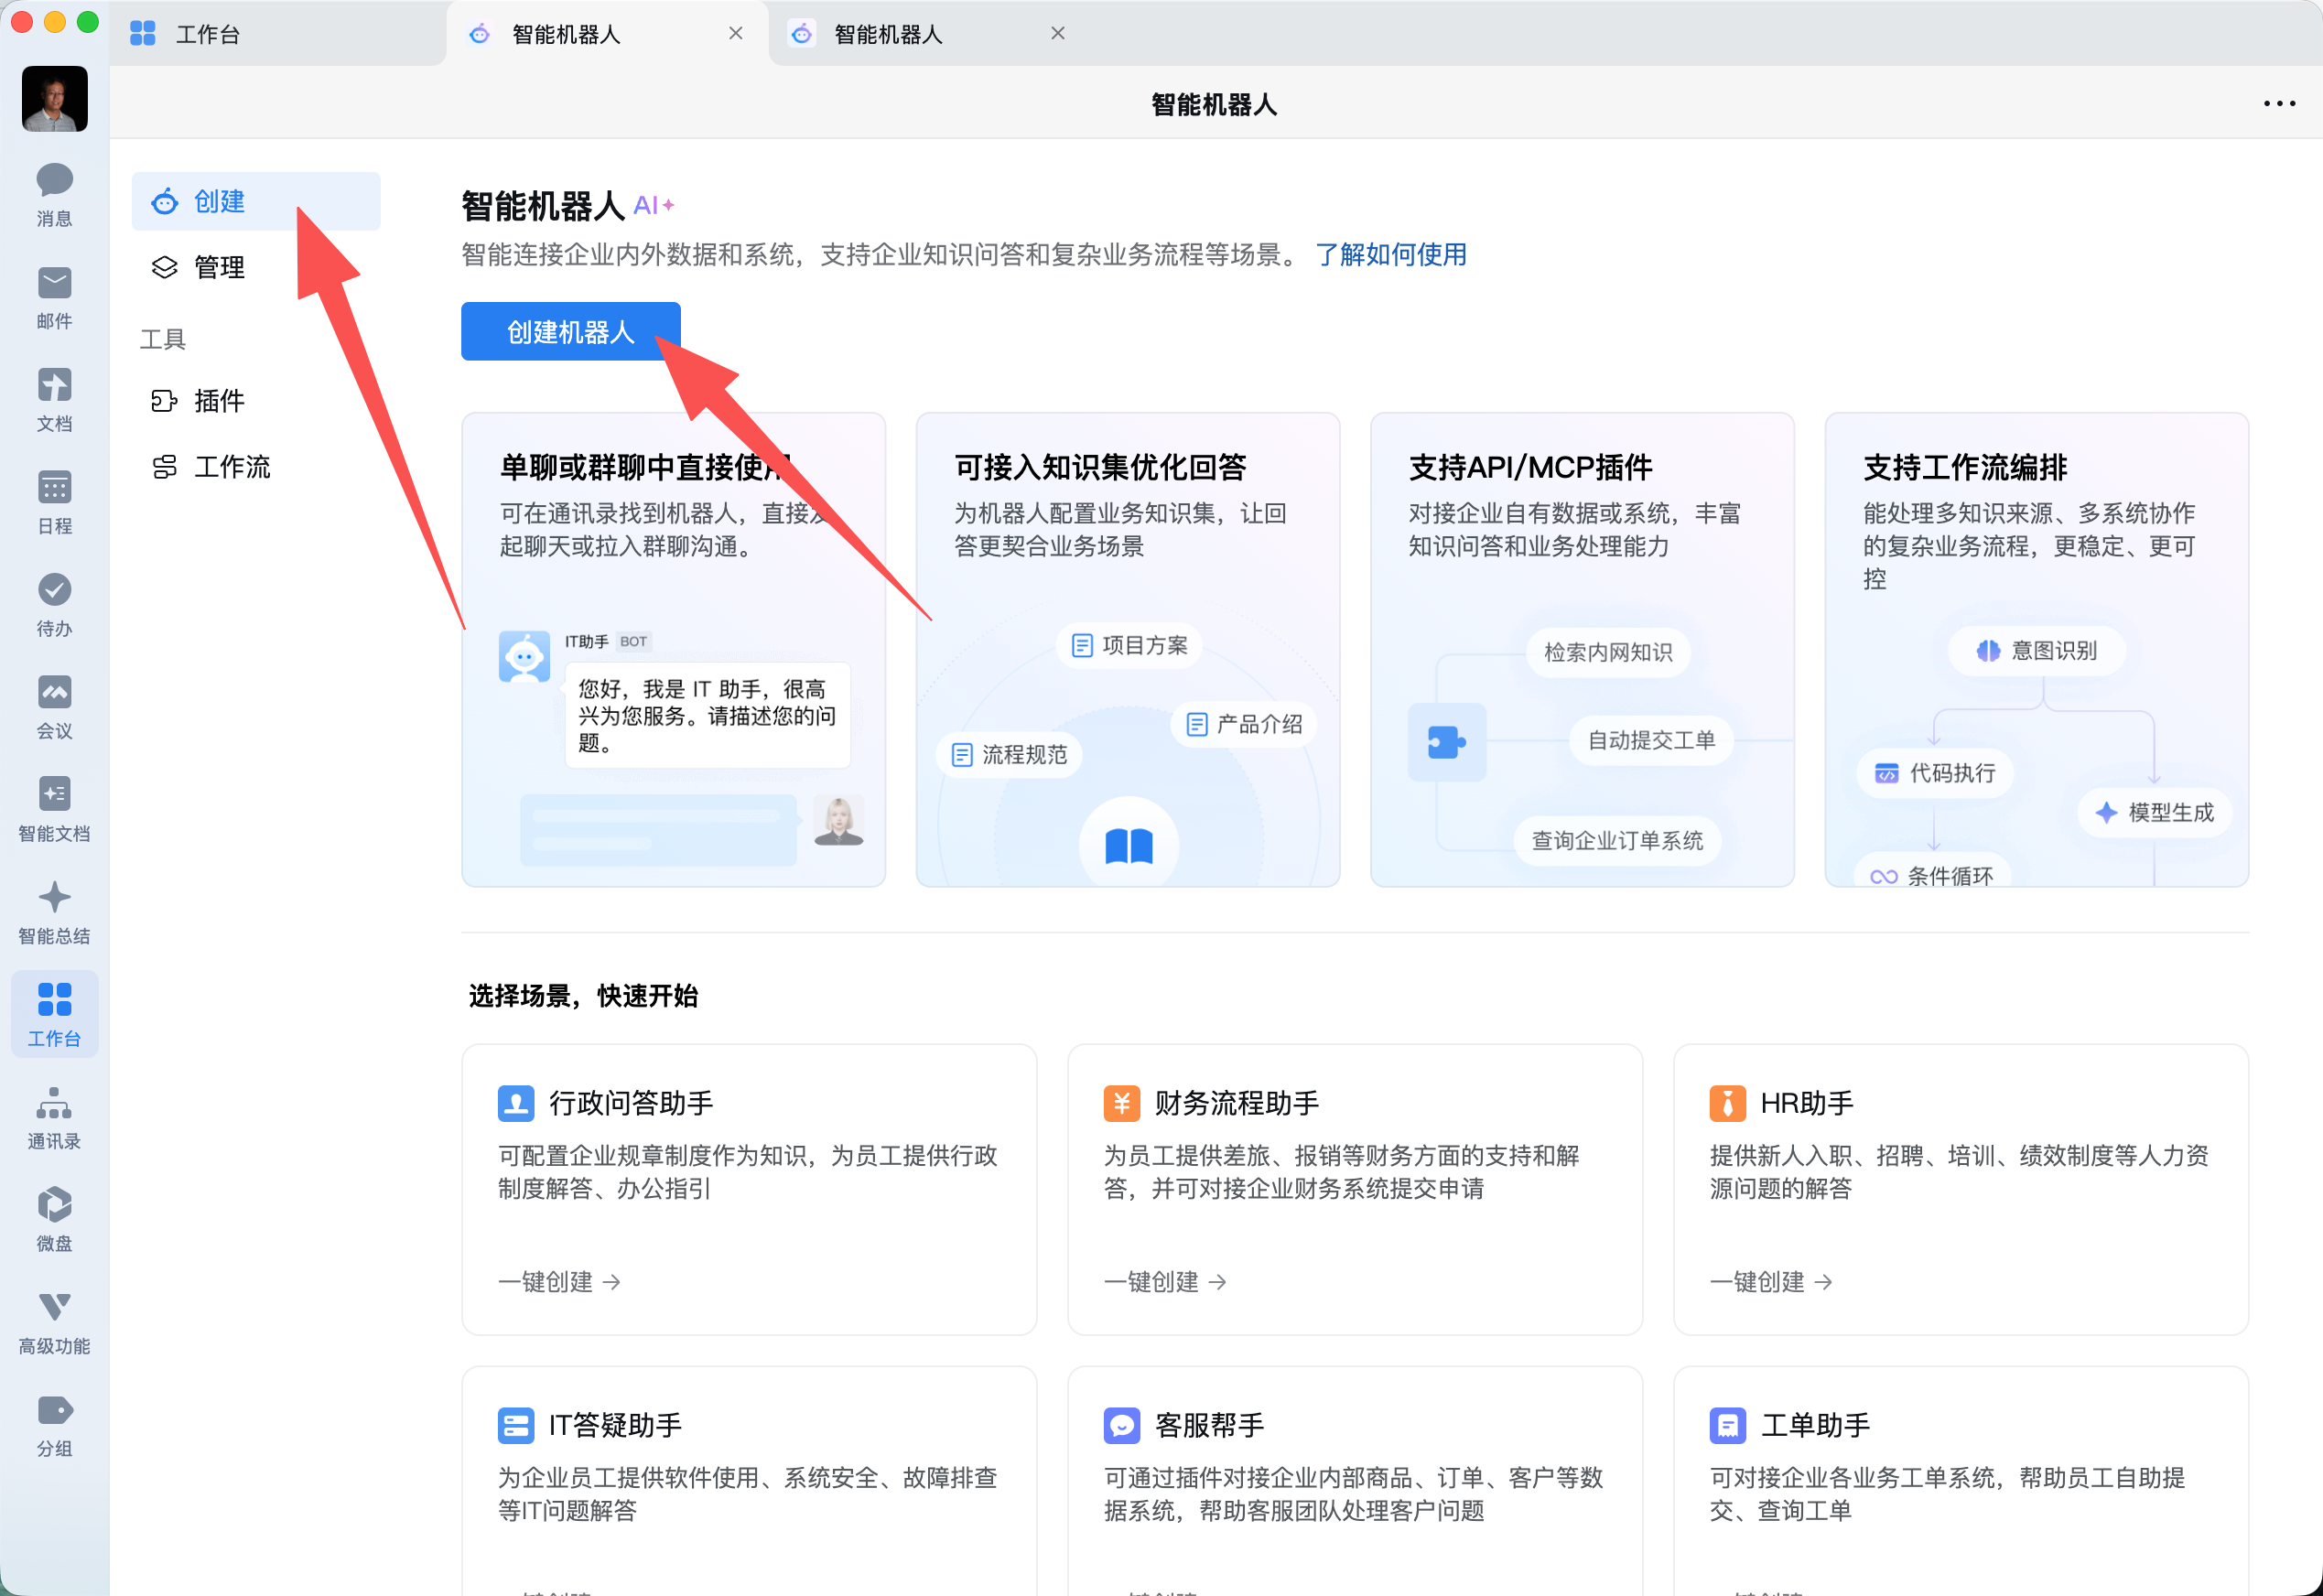
Task: Switch to the 工作台 tab
Action: coord(276,34)
